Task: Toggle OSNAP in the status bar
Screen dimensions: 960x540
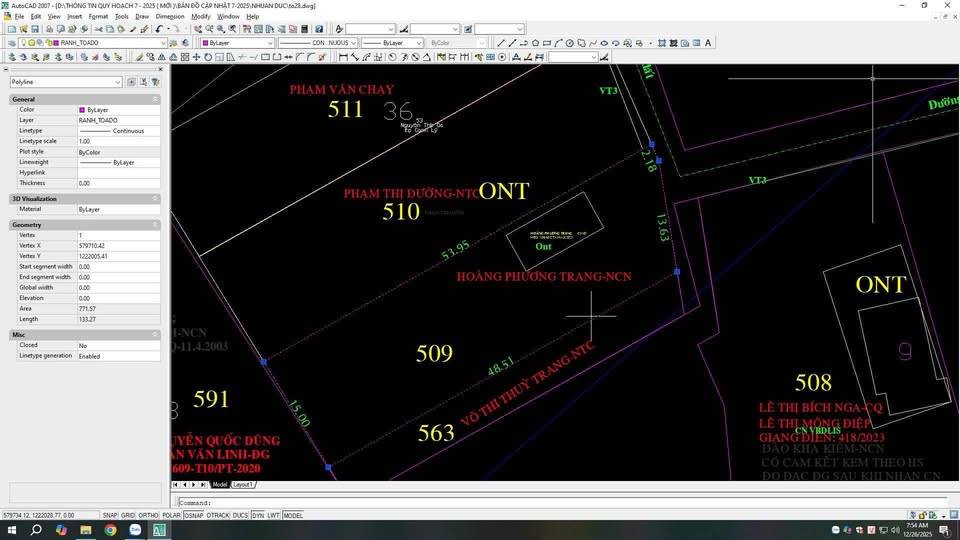Action: (193, 515)
